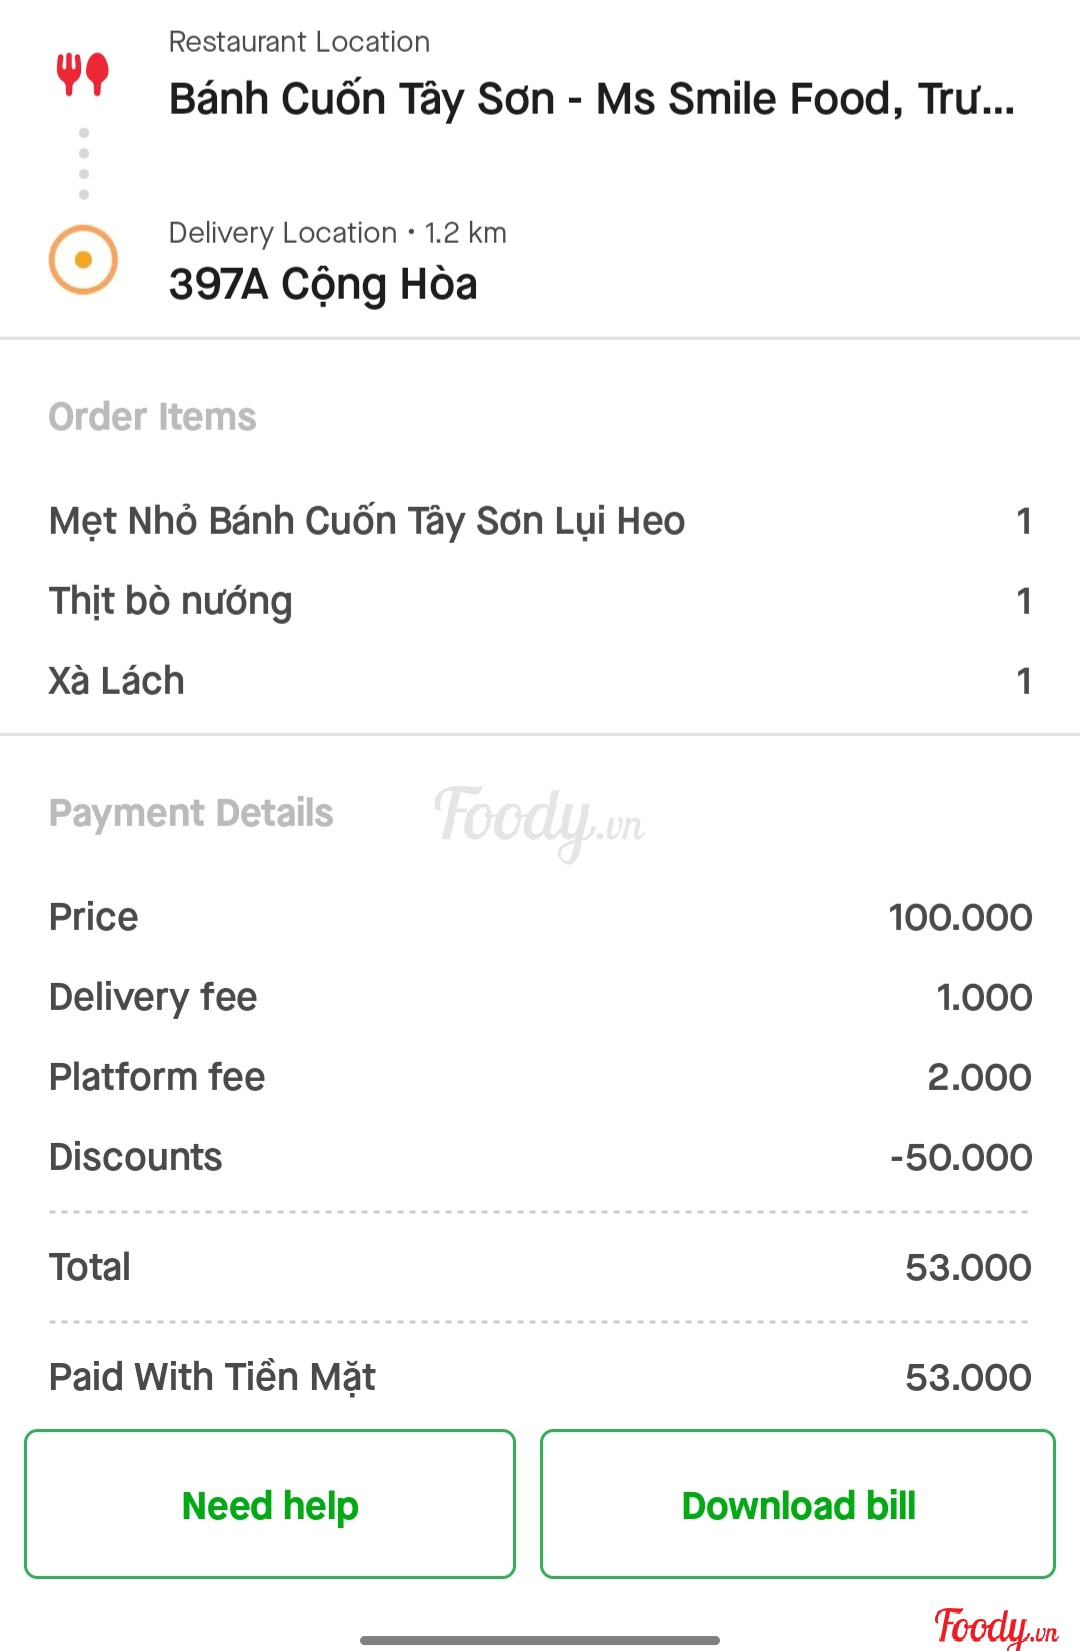This screenshot has width=1080, height=1651.
Task: Tap the home indicator bar at bottom
Action: (540, 1640)
